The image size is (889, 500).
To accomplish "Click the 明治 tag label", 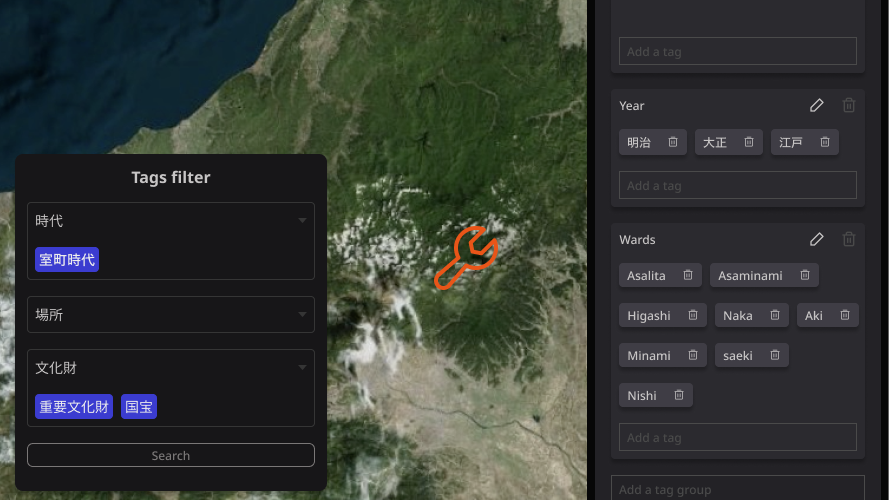I will pos(639,142).
